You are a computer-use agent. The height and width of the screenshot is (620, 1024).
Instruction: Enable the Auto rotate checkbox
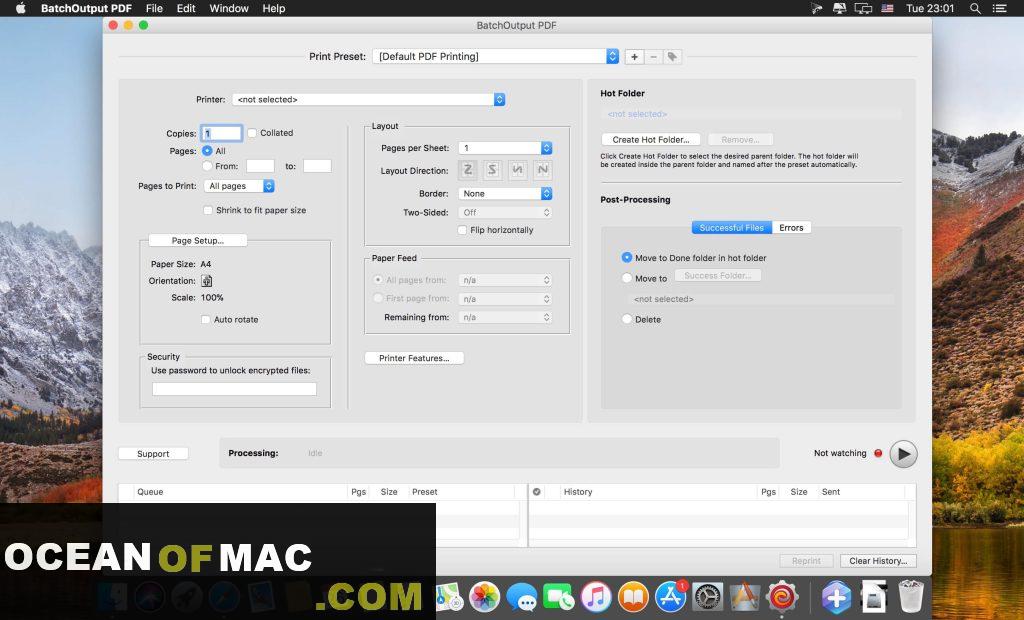pos(206,319)
